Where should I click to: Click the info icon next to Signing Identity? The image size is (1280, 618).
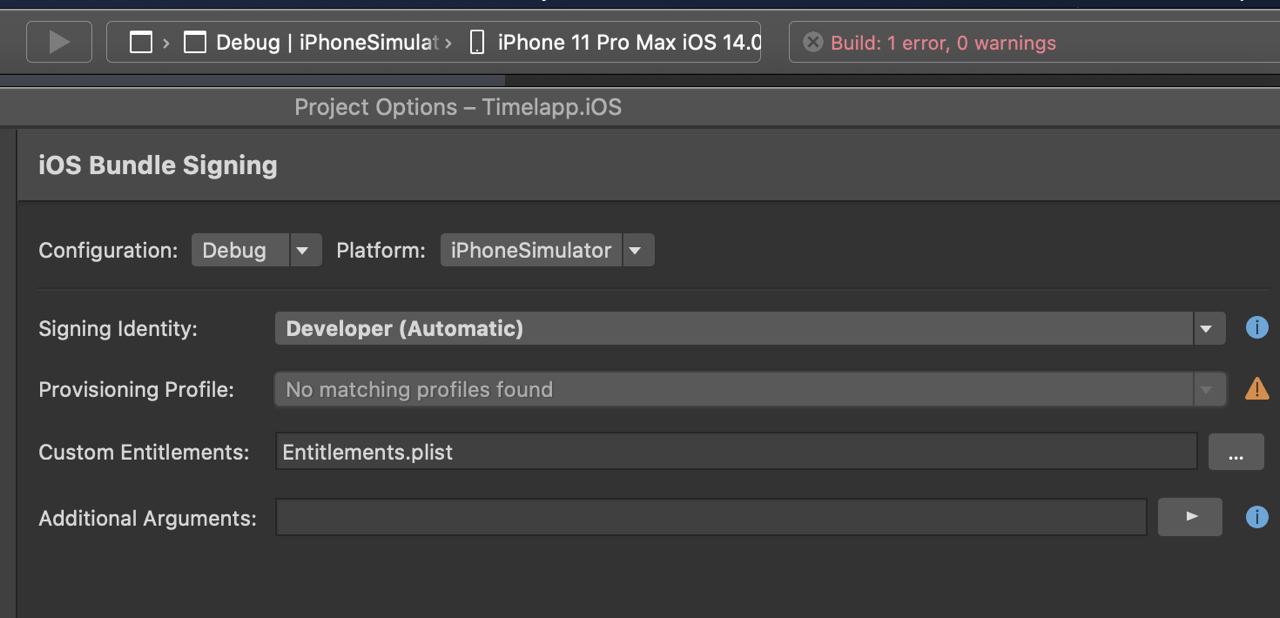1257,327
